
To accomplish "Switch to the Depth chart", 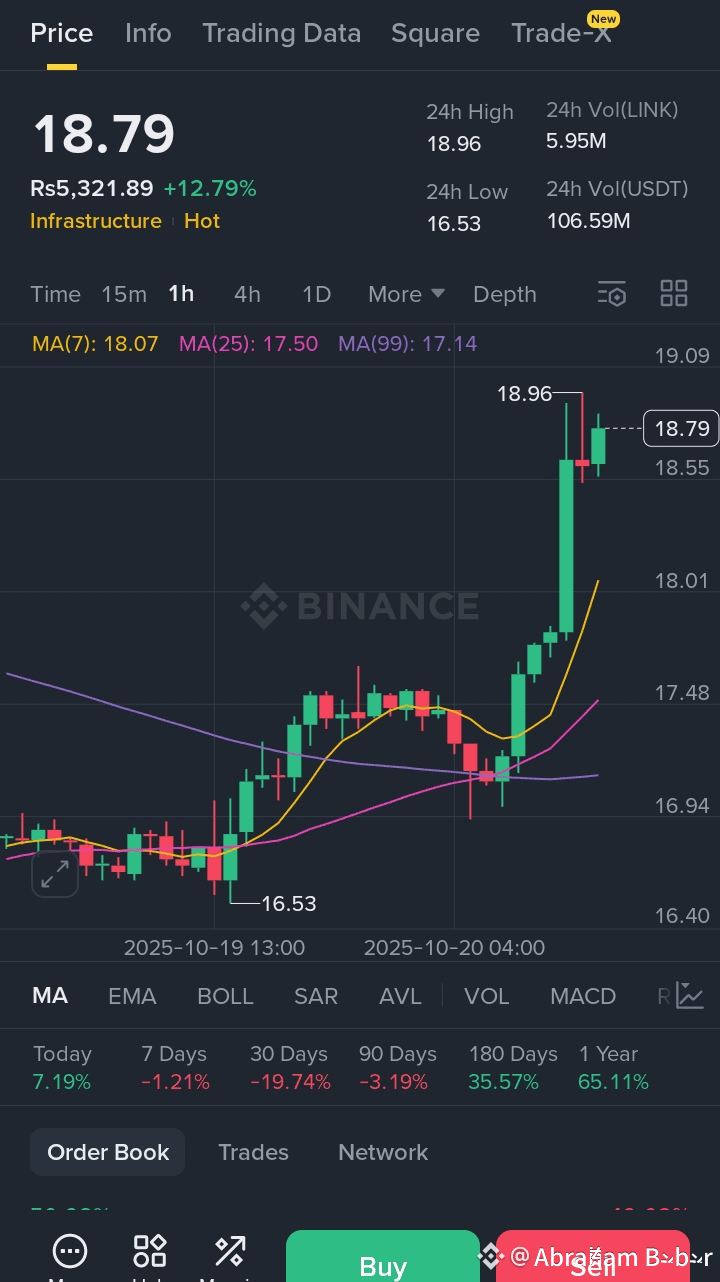I will click(505, 294).
